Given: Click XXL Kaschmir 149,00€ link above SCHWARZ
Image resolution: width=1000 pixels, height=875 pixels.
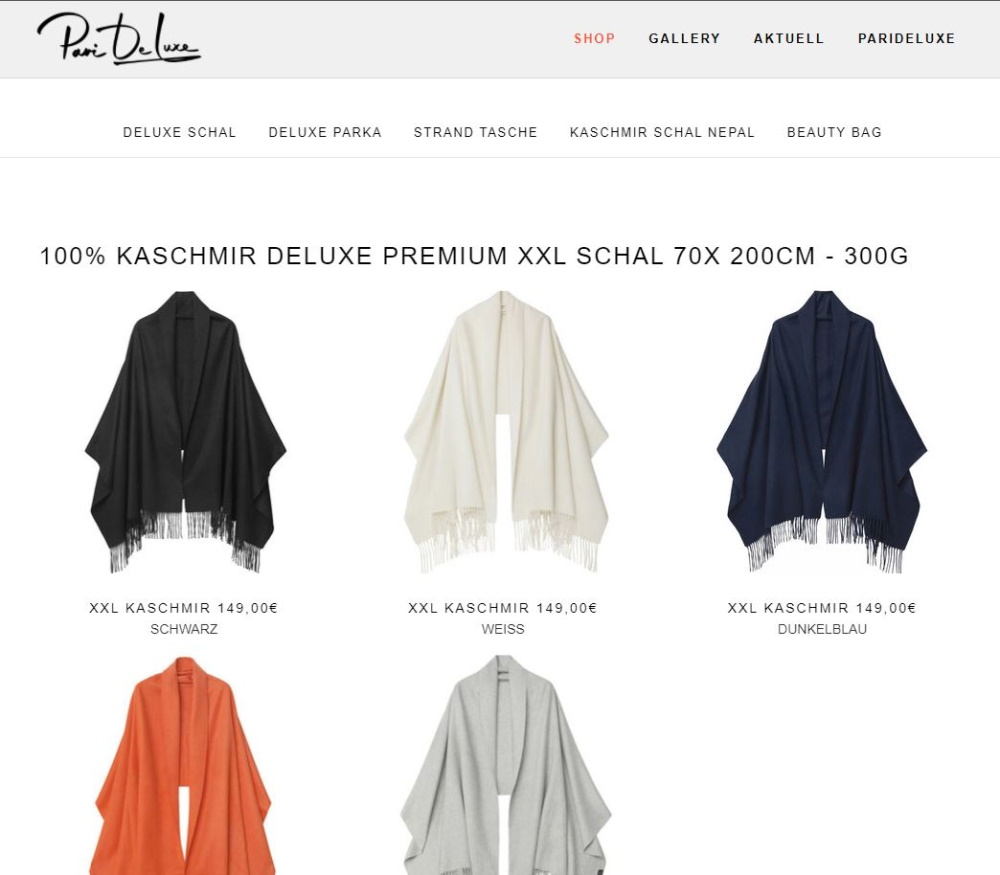Looking at the screenshot, I should pyautogui.click(x=184, y=608).
